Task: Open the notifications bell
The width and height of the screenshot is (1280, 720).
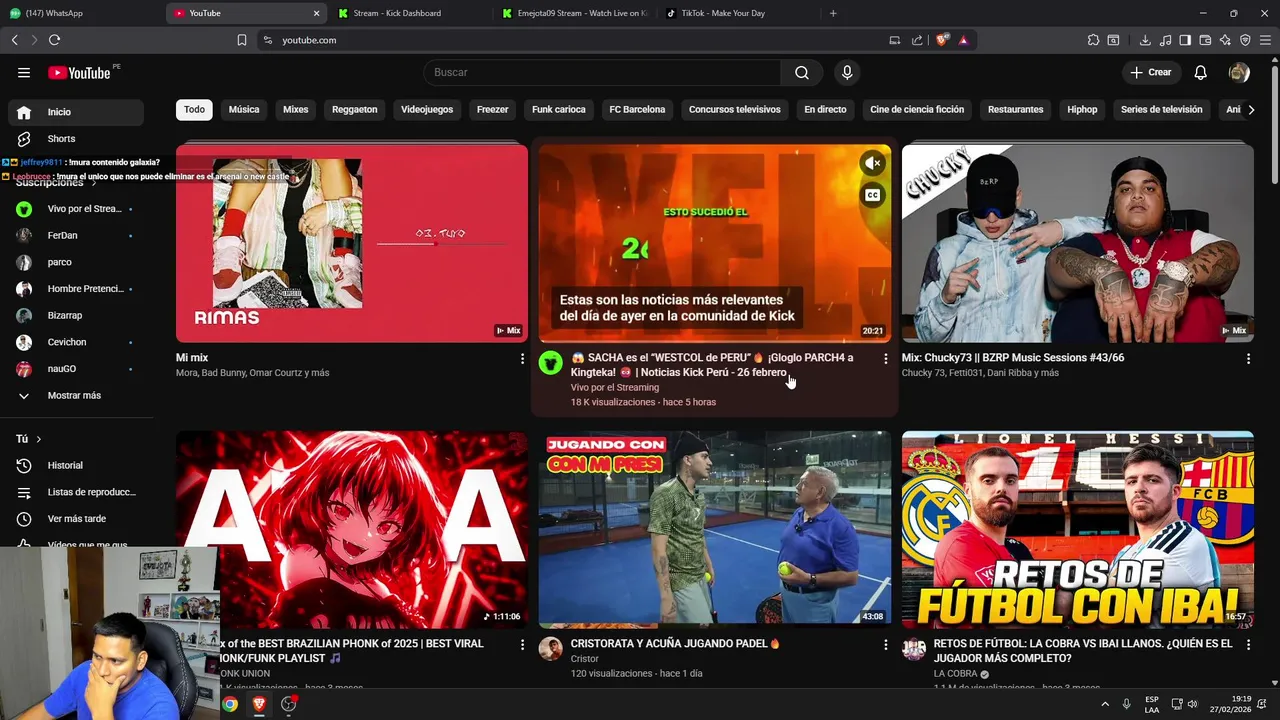Action: pos(1201,72)
